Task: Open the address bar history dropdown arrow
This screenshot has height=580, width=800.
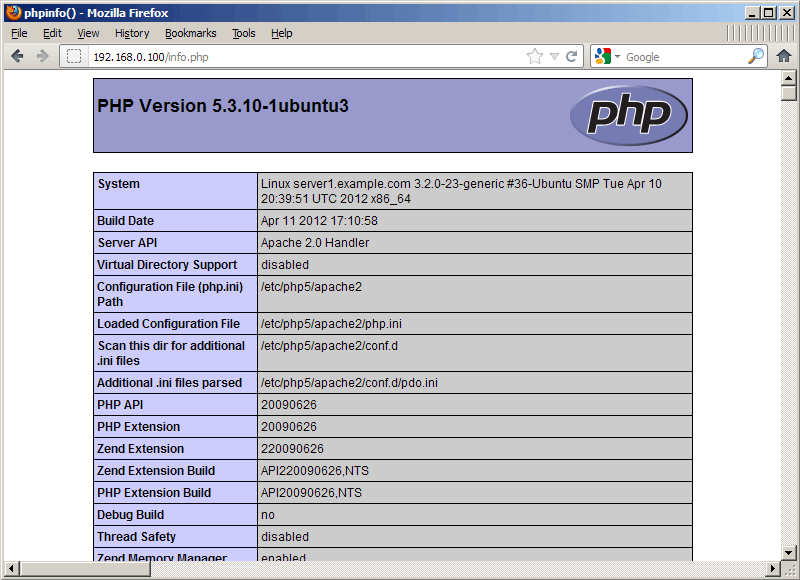Action: pyautogui.click(x=555, y=56)
